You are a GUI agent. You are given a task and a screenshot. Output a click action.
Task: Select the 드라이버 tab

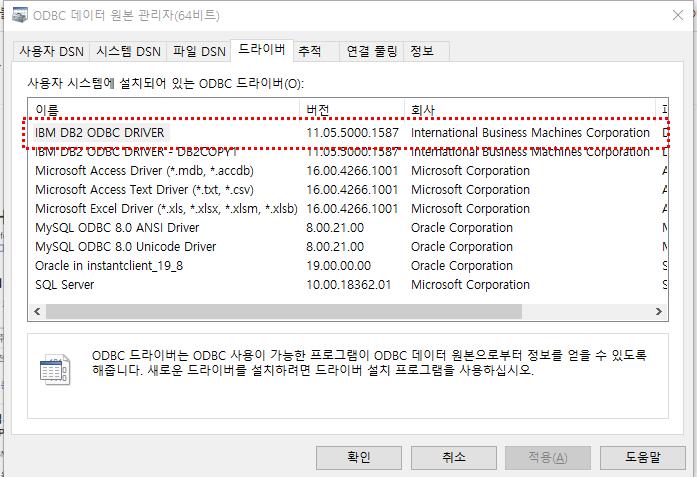click(x=262, y=50)
